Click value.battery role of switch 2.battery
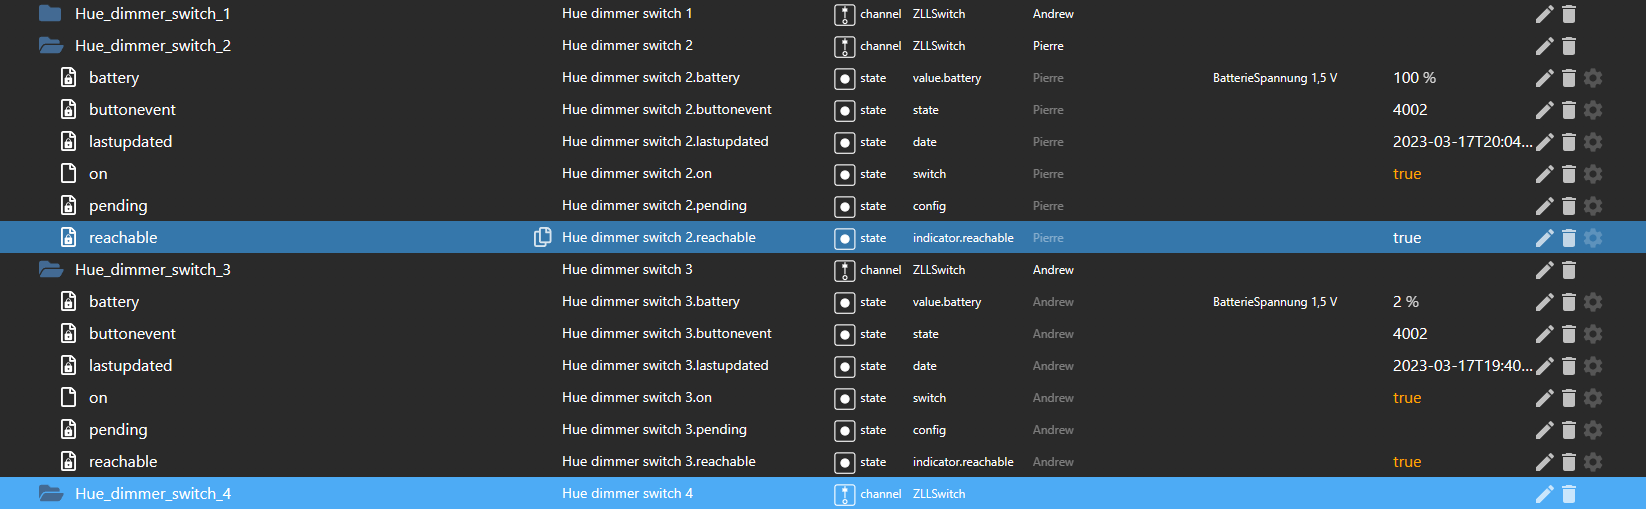The image size is (1646, 509). pyautogui.click(x=947, y=78)
